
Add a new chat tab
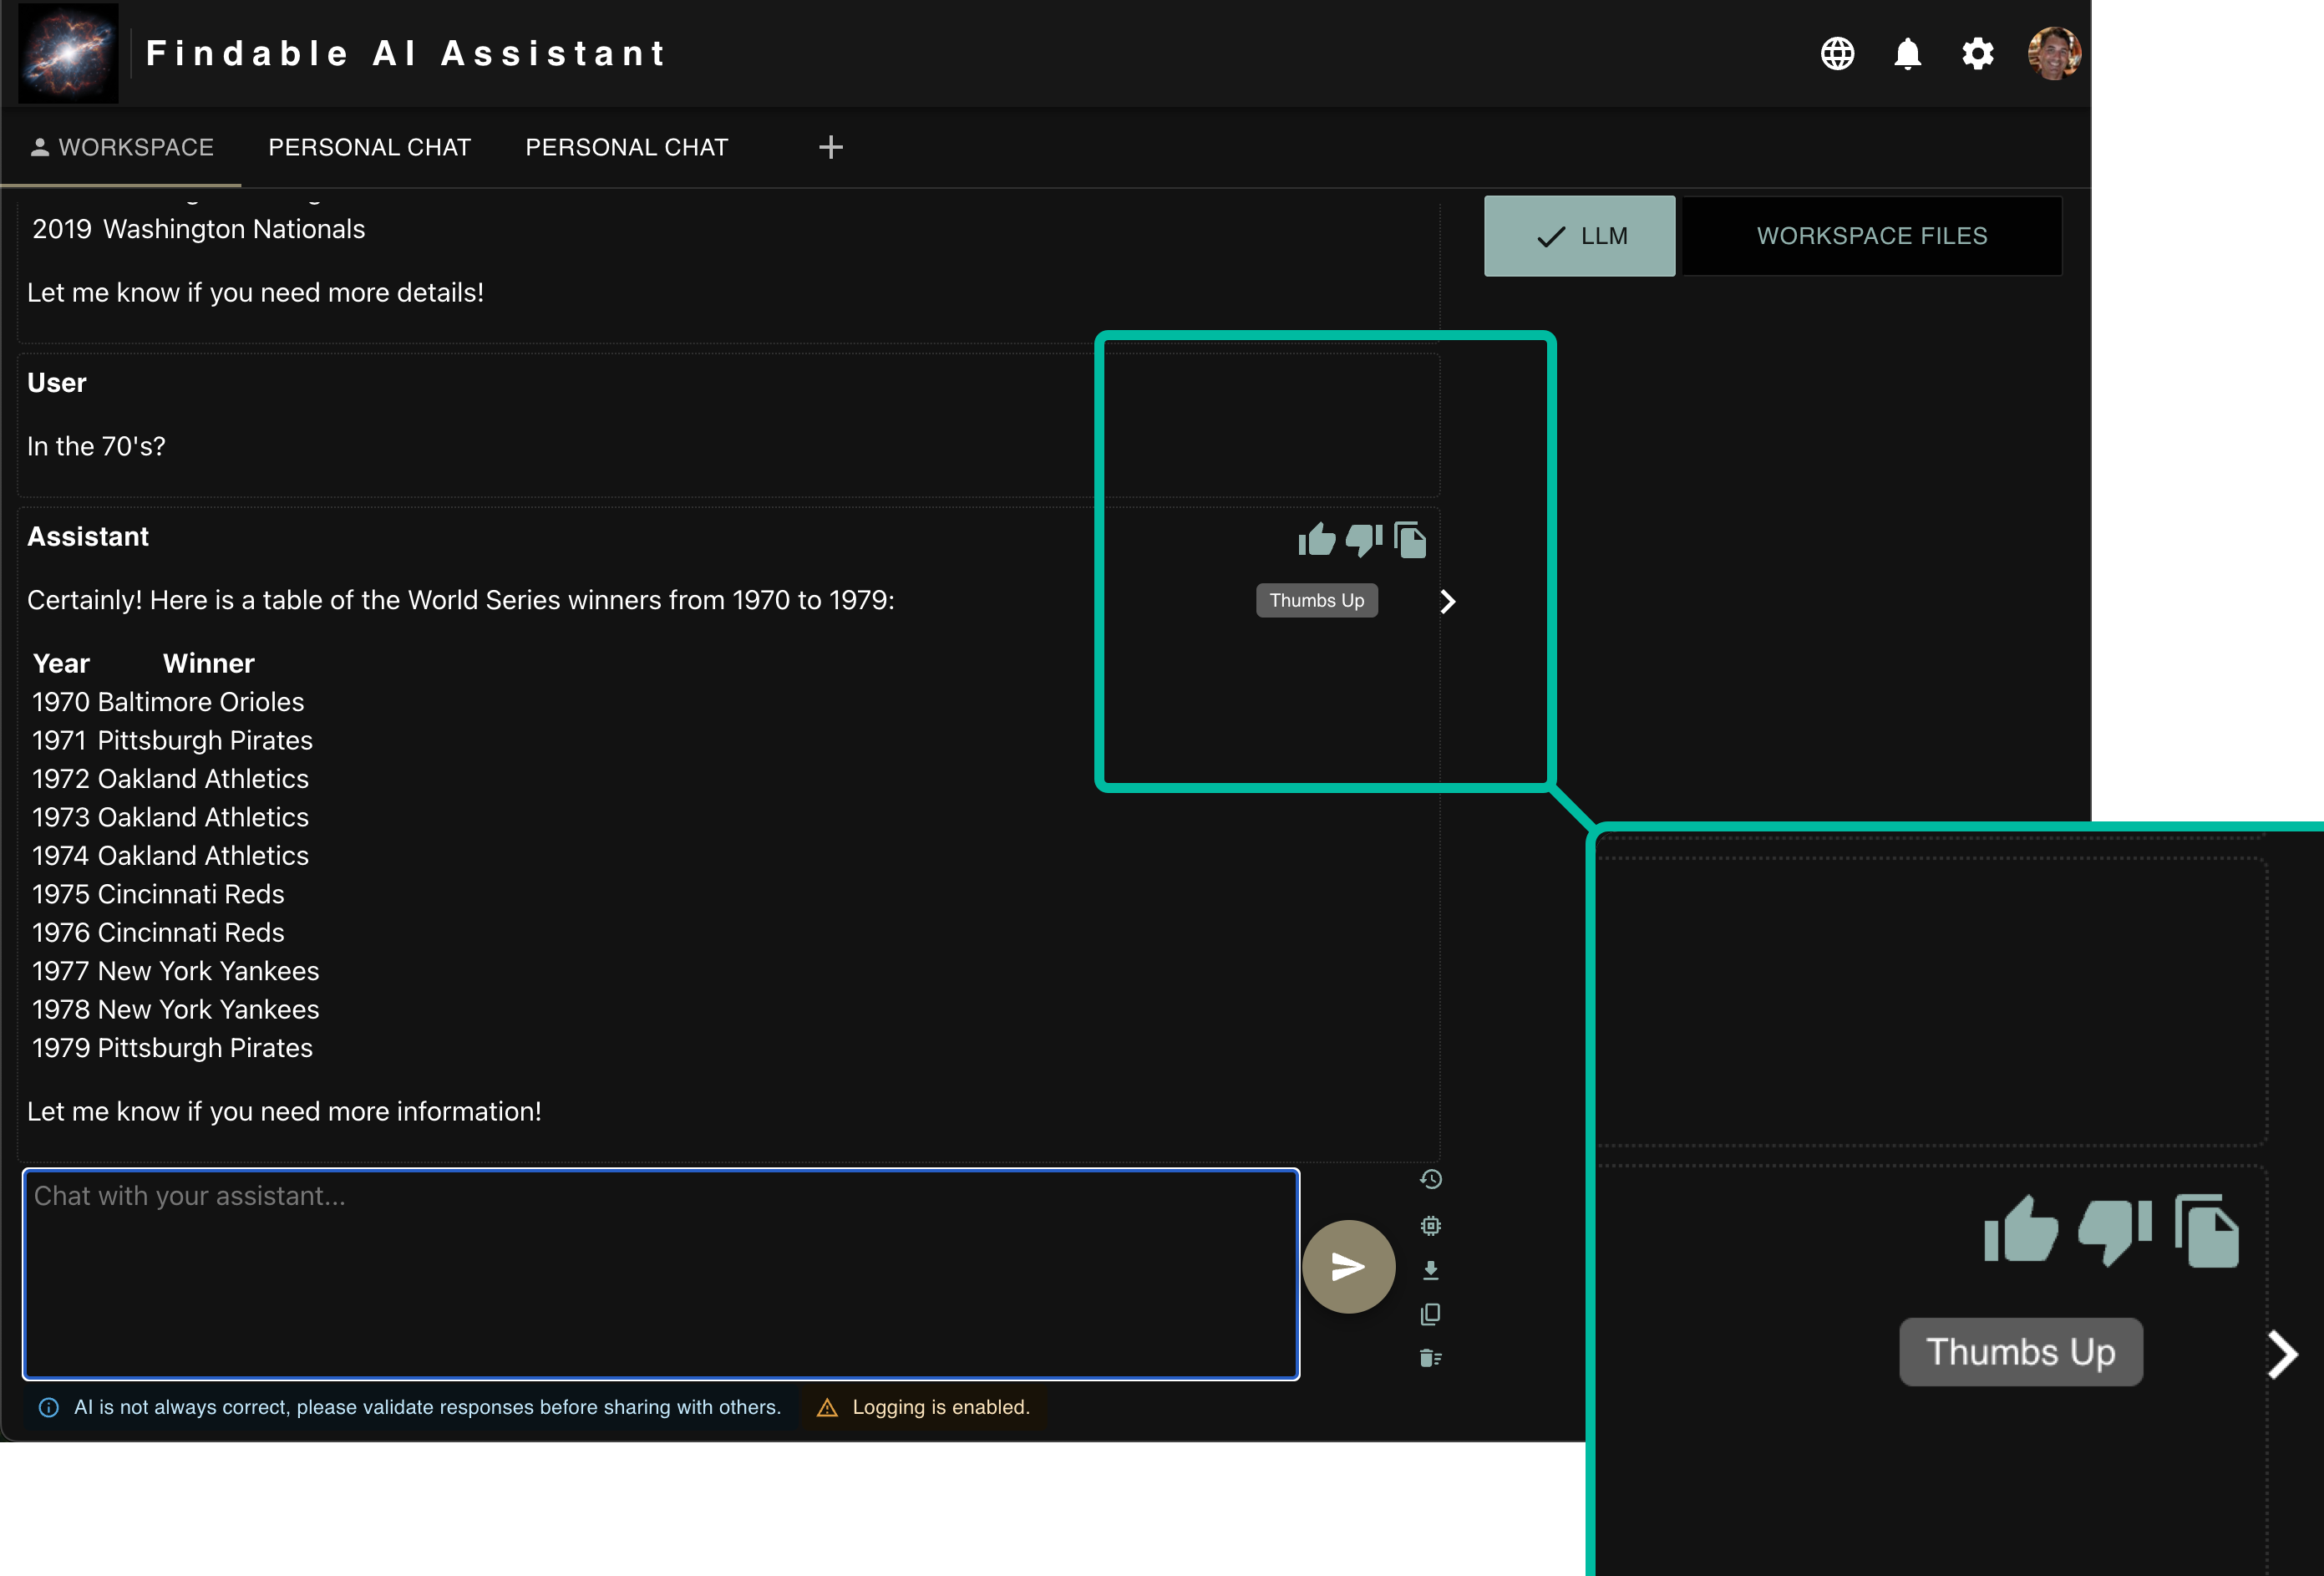click(x=830, y=148)
